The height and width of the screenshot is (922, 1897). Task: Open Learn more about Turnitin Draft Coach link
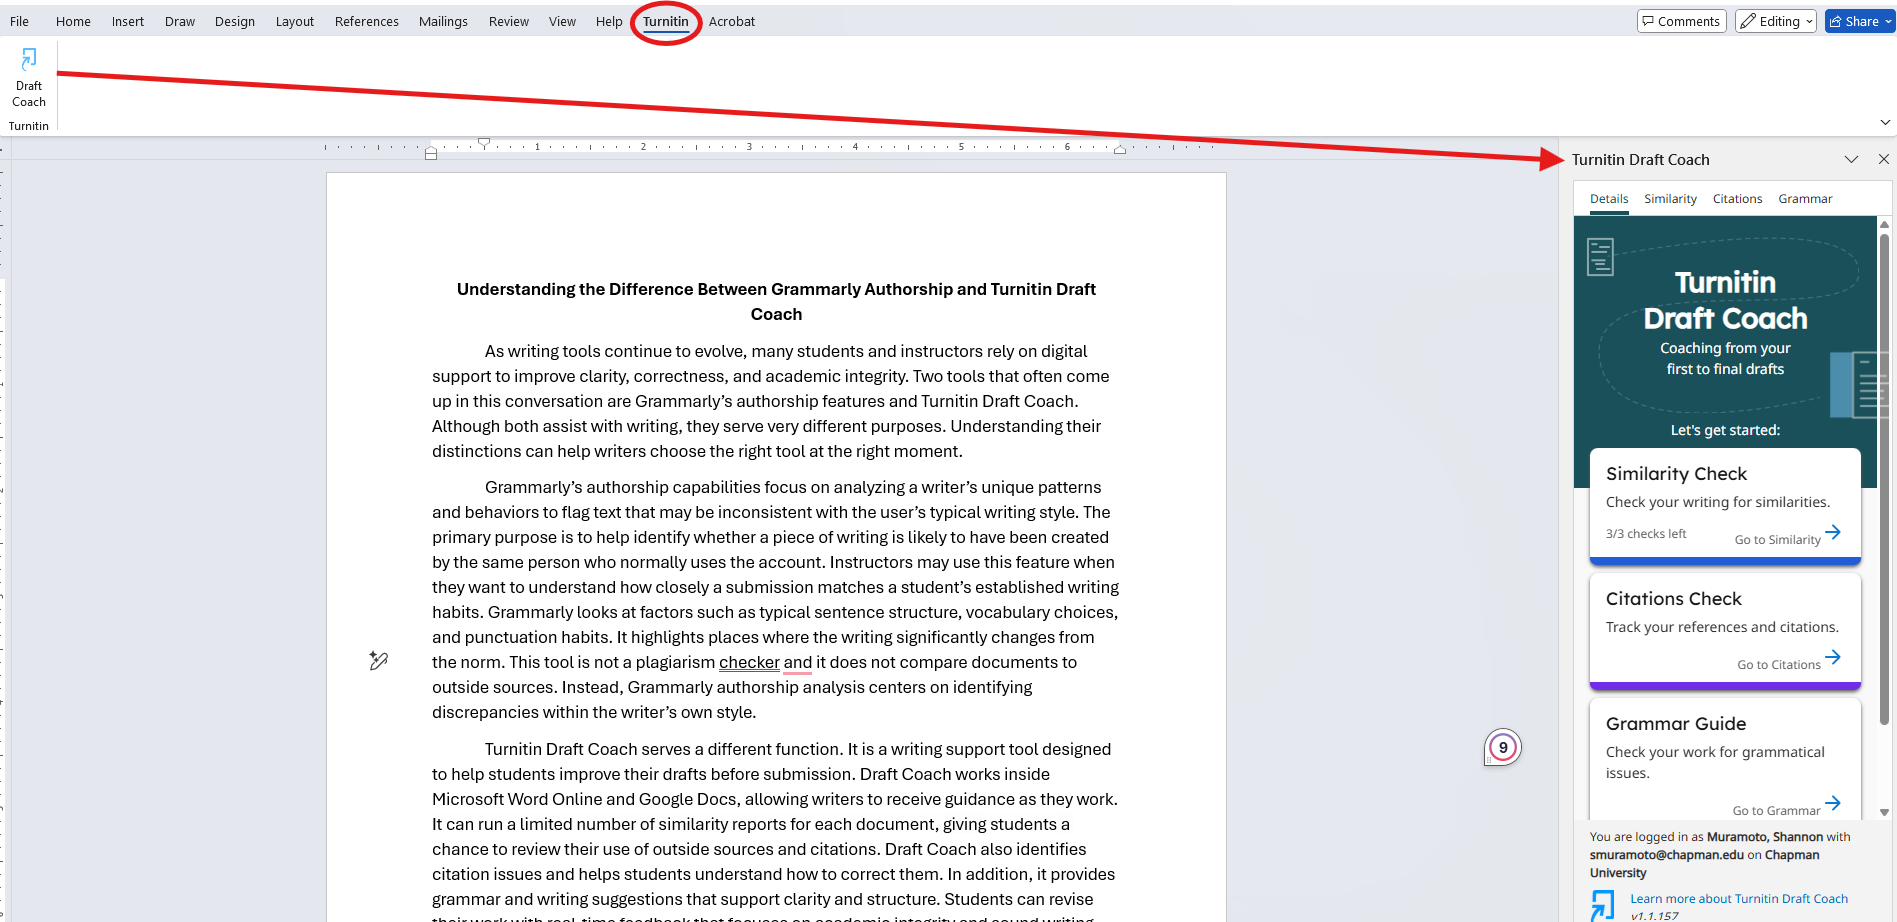1738,899
